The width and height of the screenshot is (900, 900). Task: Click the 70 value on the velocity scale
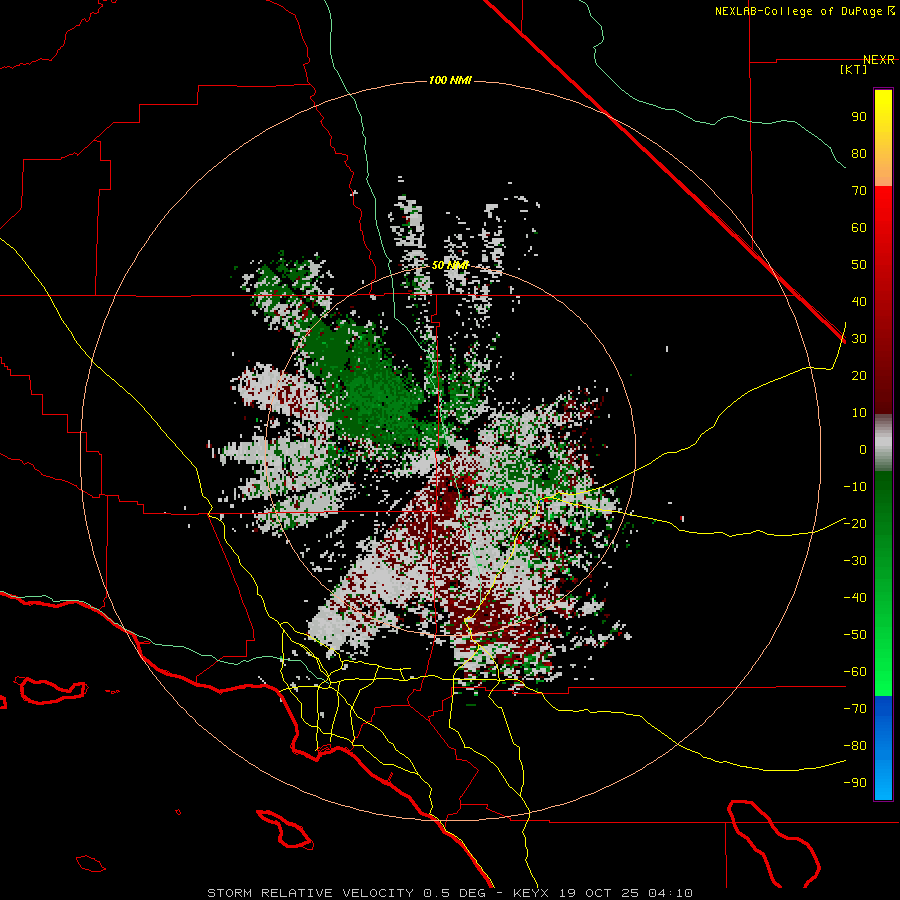[859, 191]
